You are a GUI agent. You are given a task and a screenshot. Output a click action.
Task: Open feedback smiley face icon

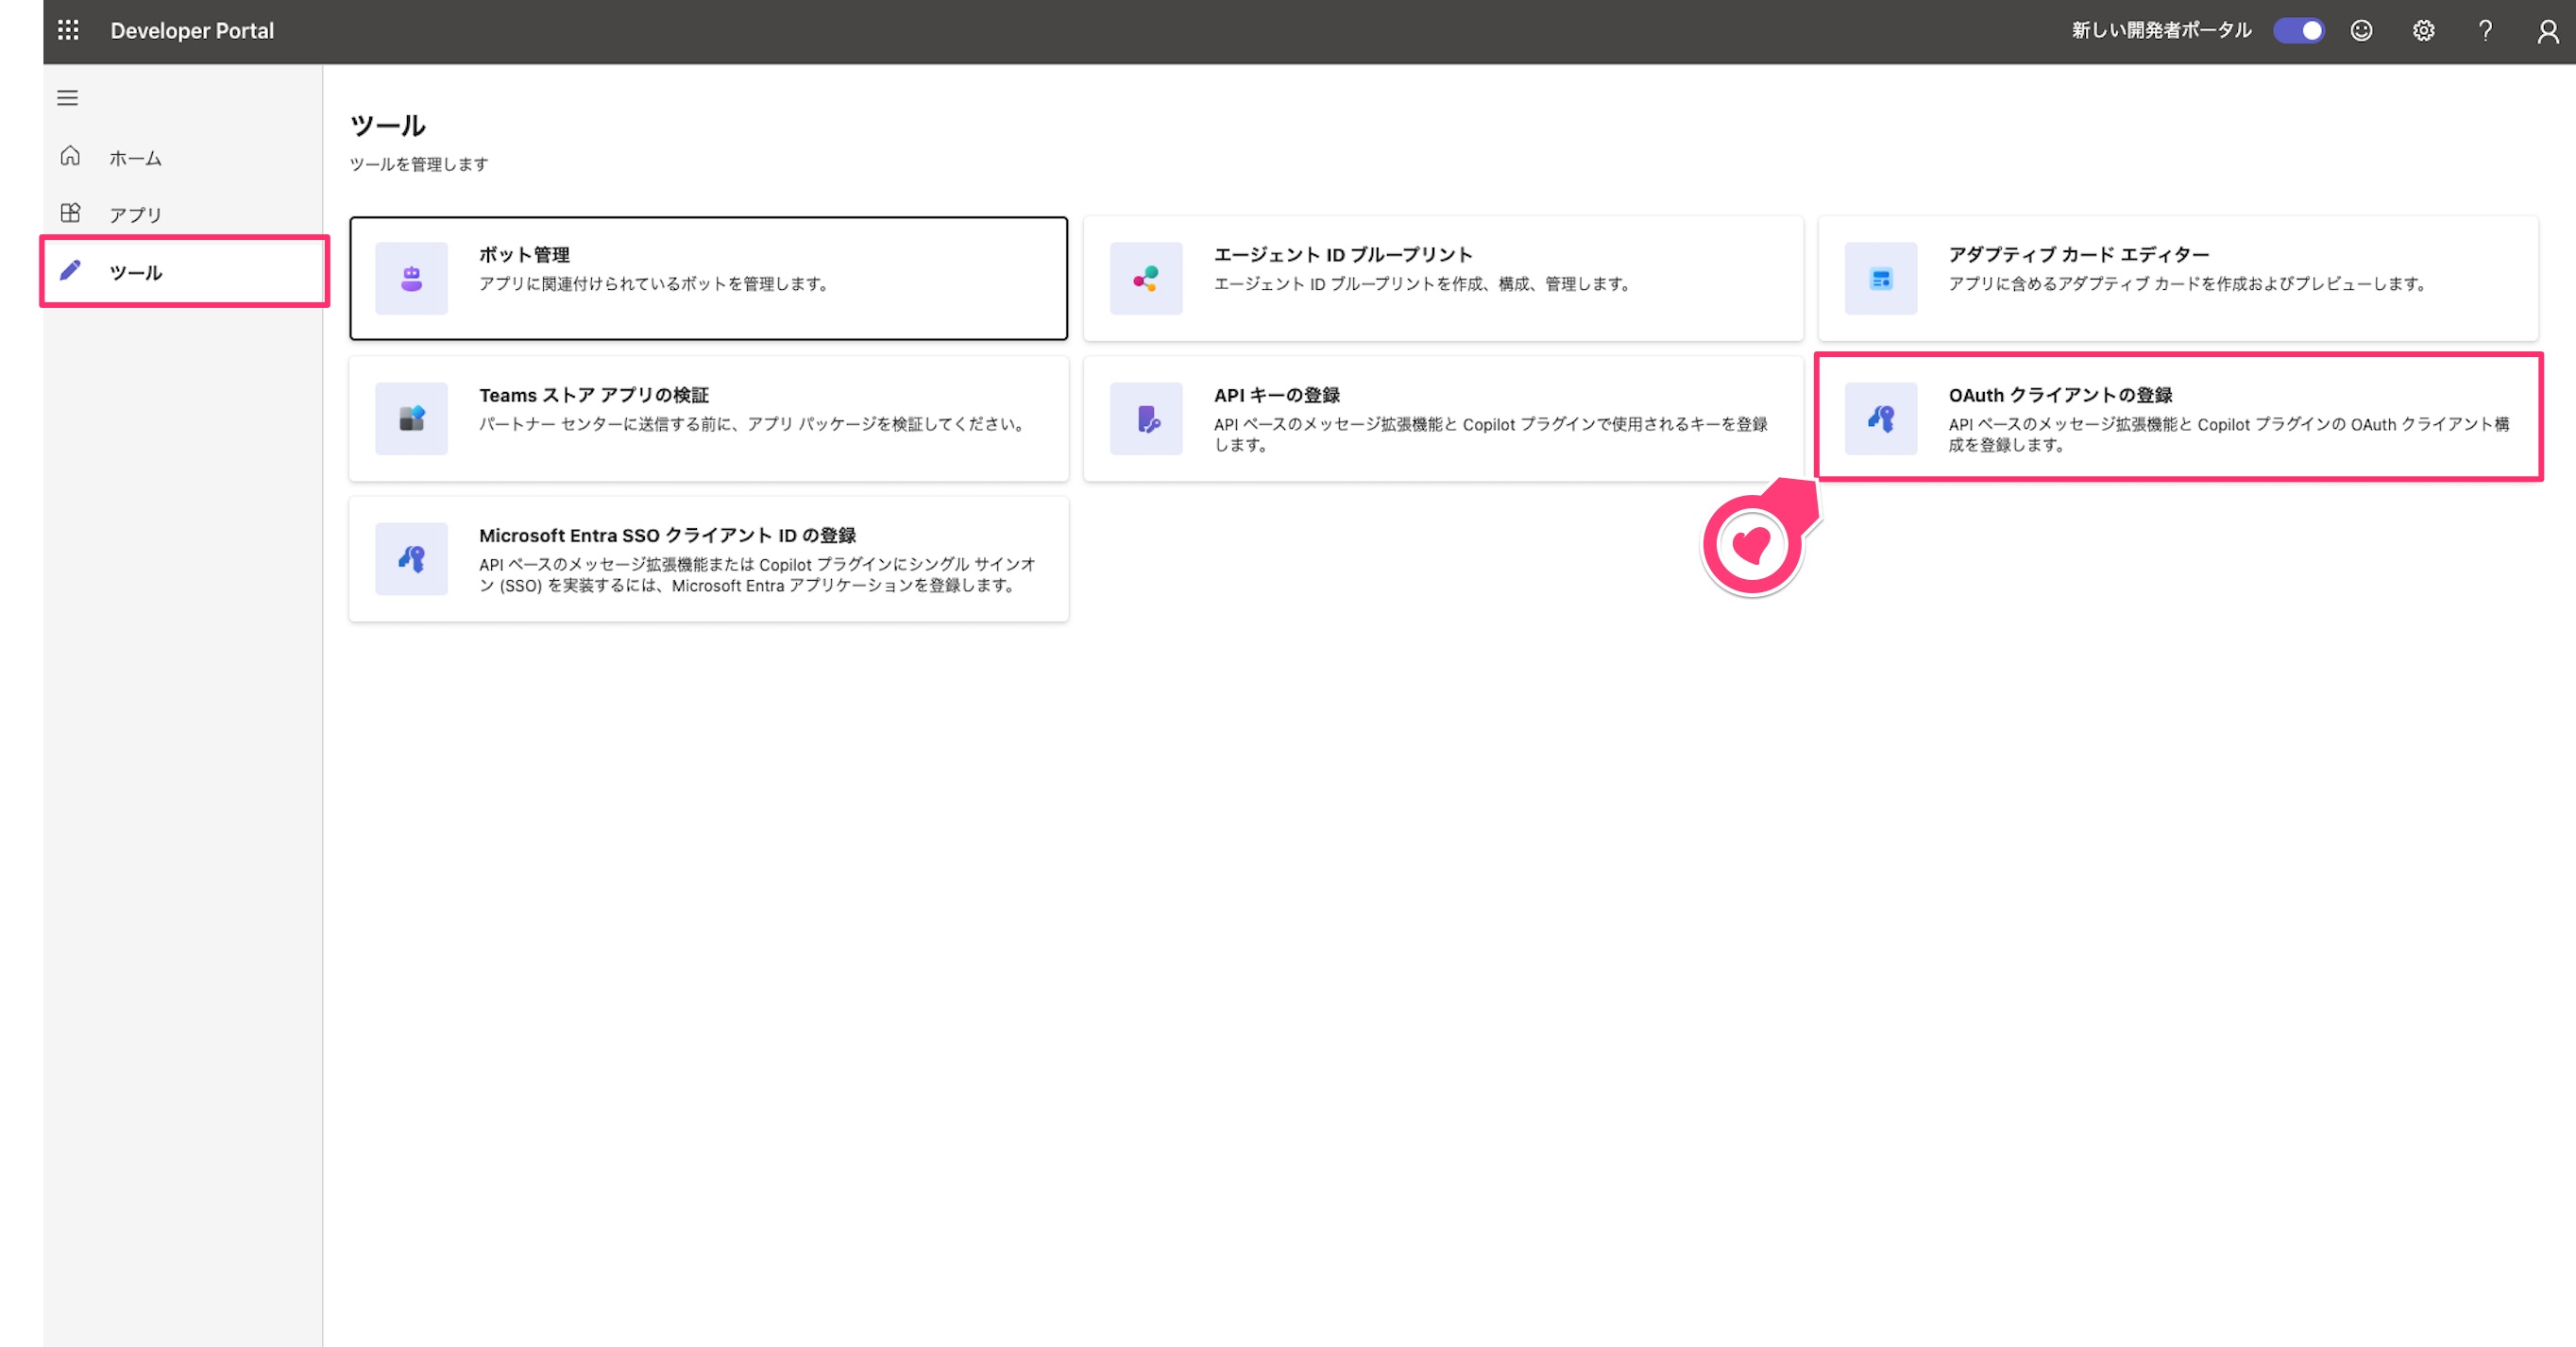tap(2361, 31)
